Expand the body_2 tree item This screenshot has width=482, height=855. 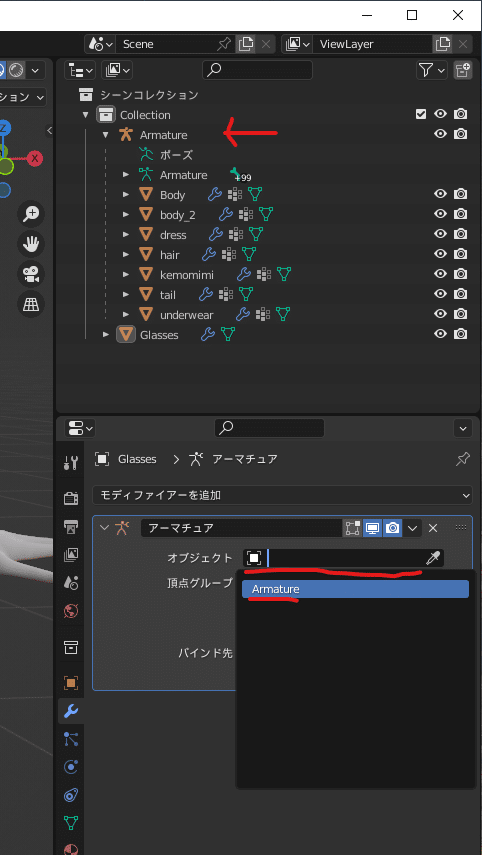(x=126, y=215)
